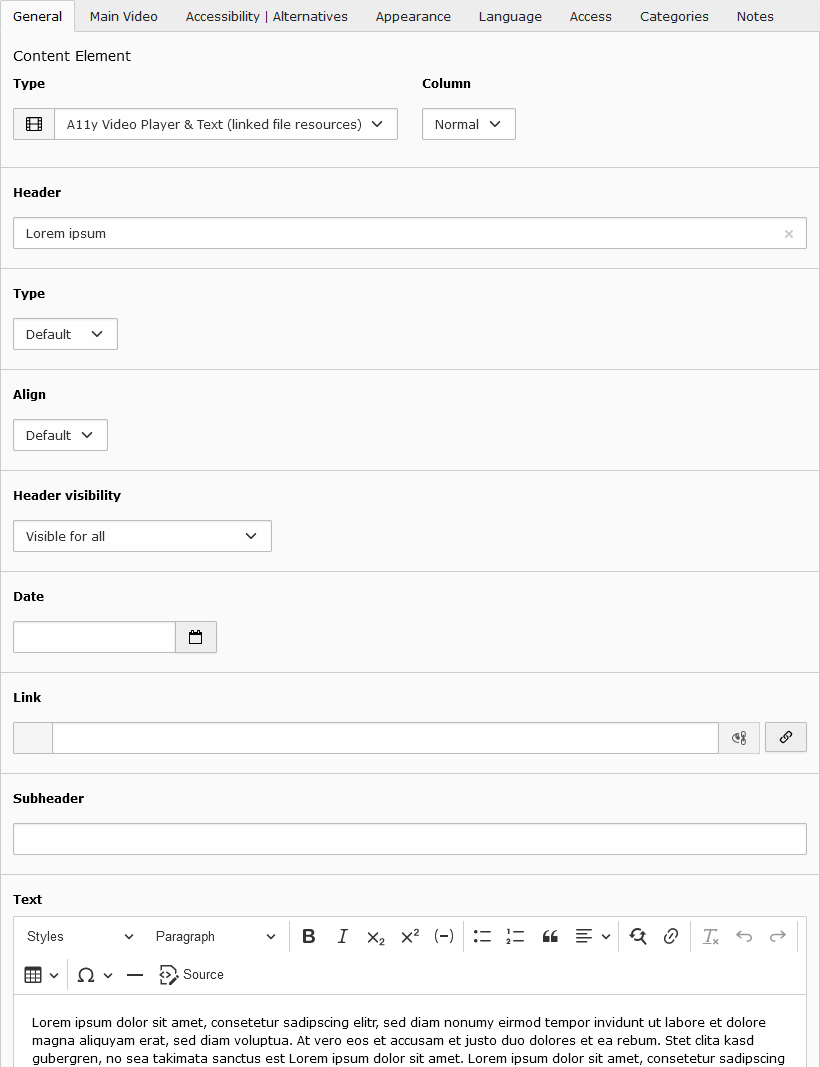Insert a blockquote in the editor
The width and height of the screenshot is (820, 1067).
pyautogui.click(x=550, y=936)
